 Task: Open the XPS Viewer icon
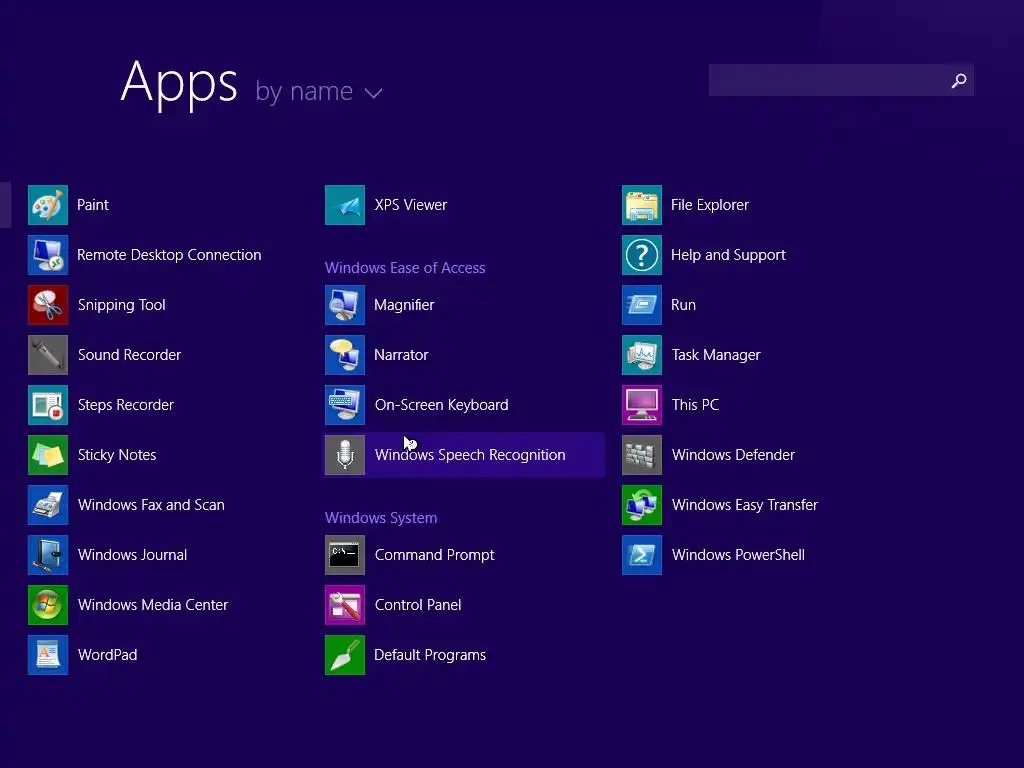345,205
